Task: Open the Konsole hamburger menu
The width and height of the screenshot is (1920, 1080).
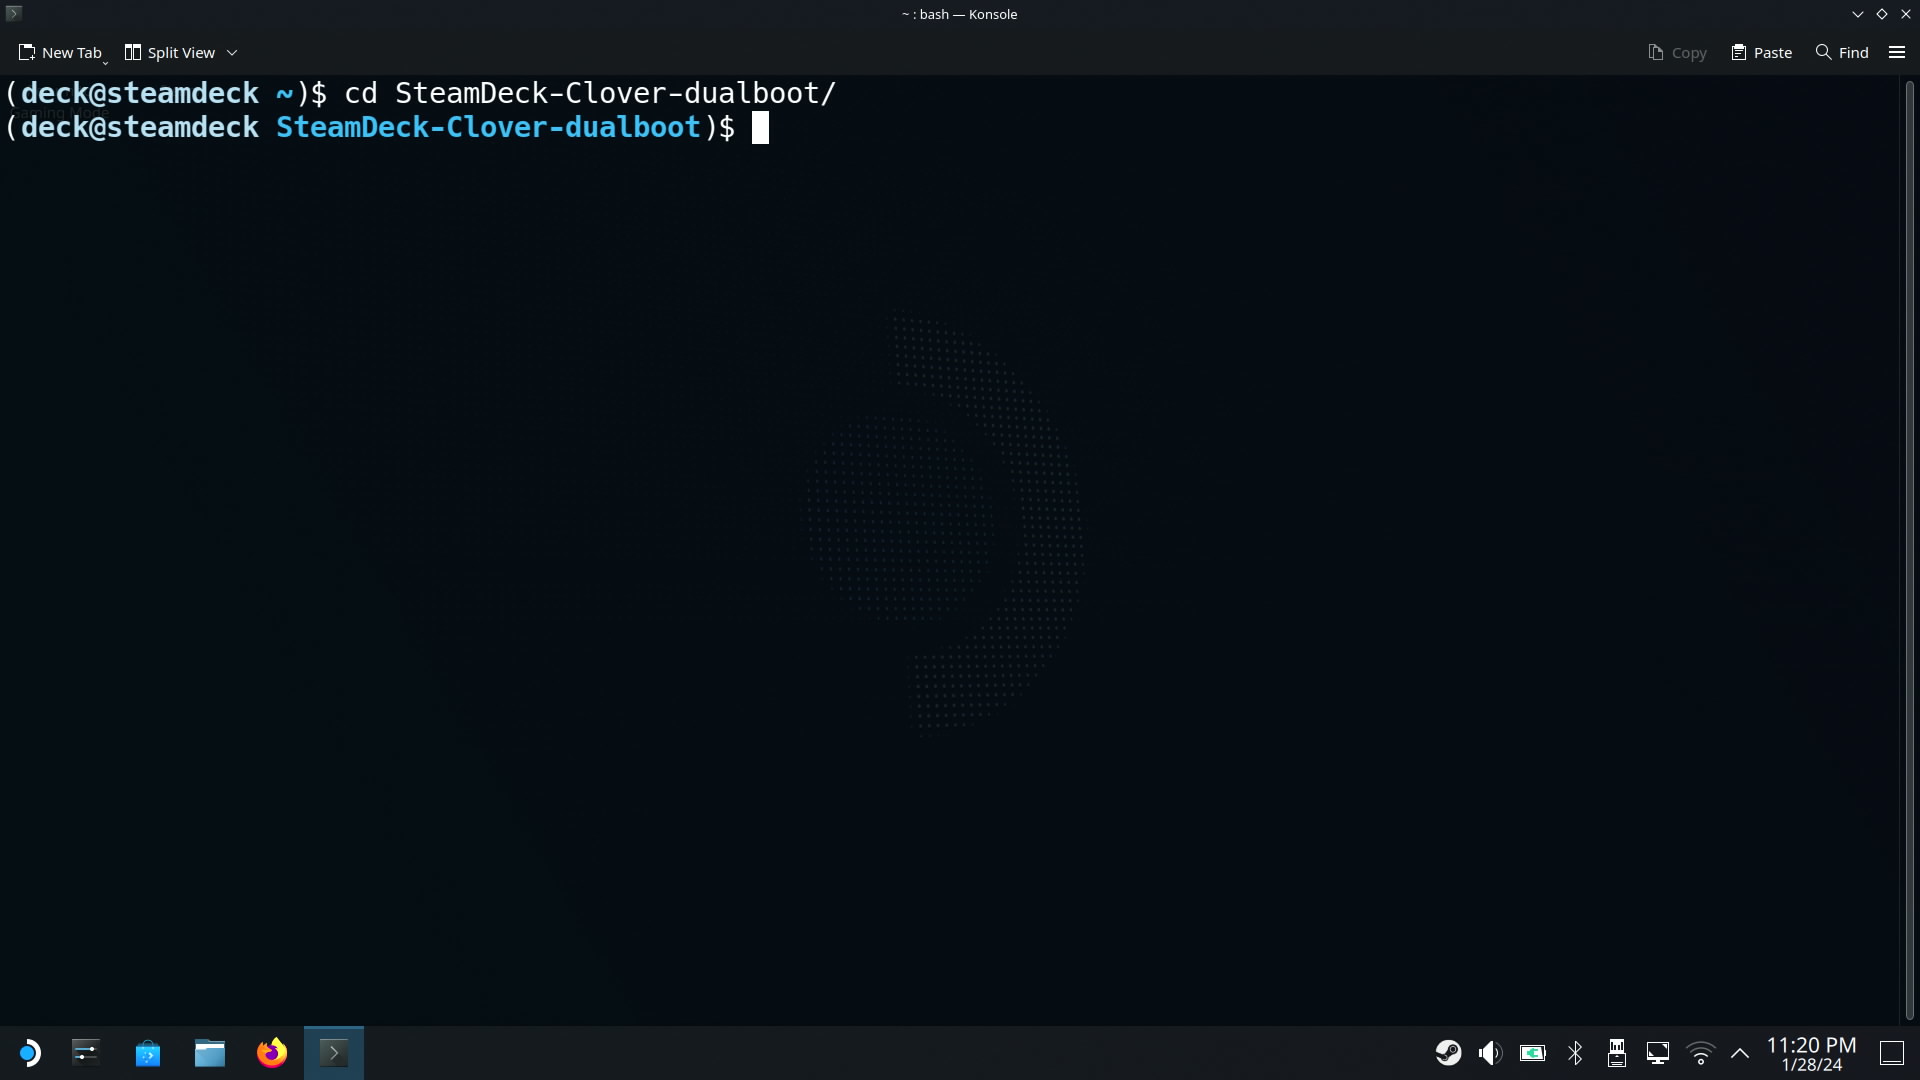Action: (x=1896, y=52)
